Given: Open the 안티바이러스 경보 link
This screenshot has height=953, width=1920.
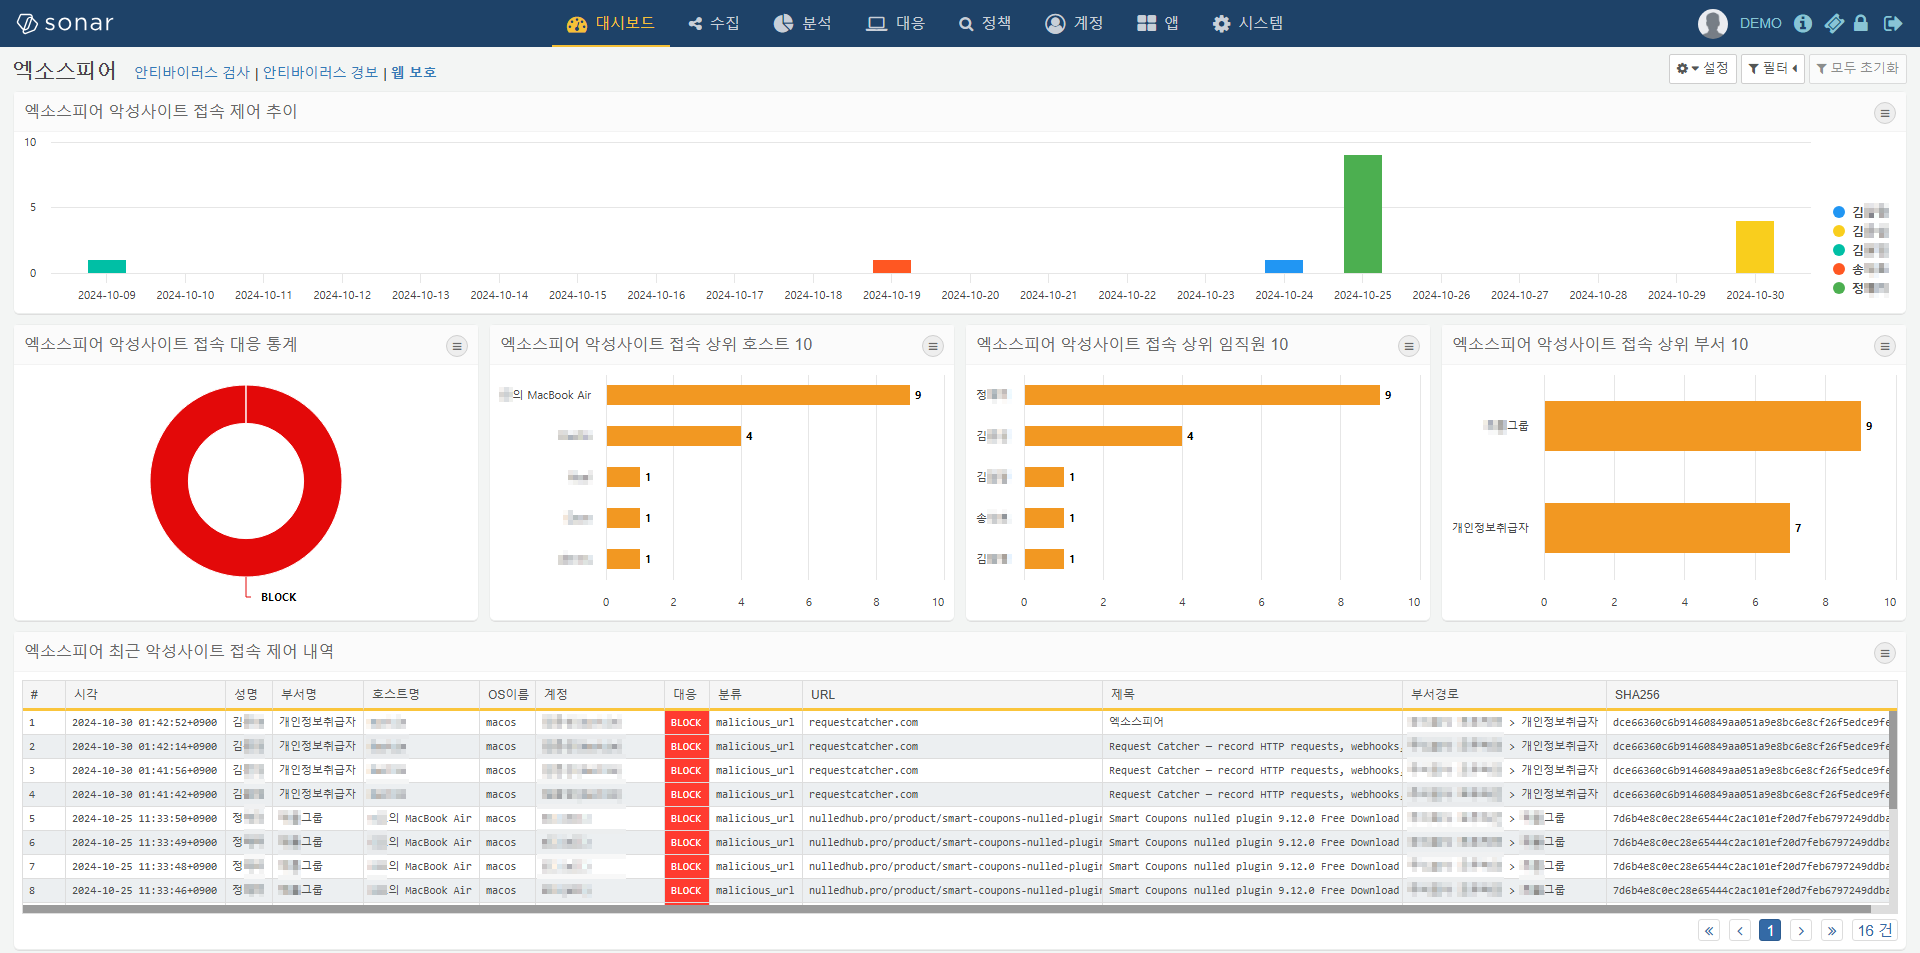Looking at the screenshot, I should [320, 72].
